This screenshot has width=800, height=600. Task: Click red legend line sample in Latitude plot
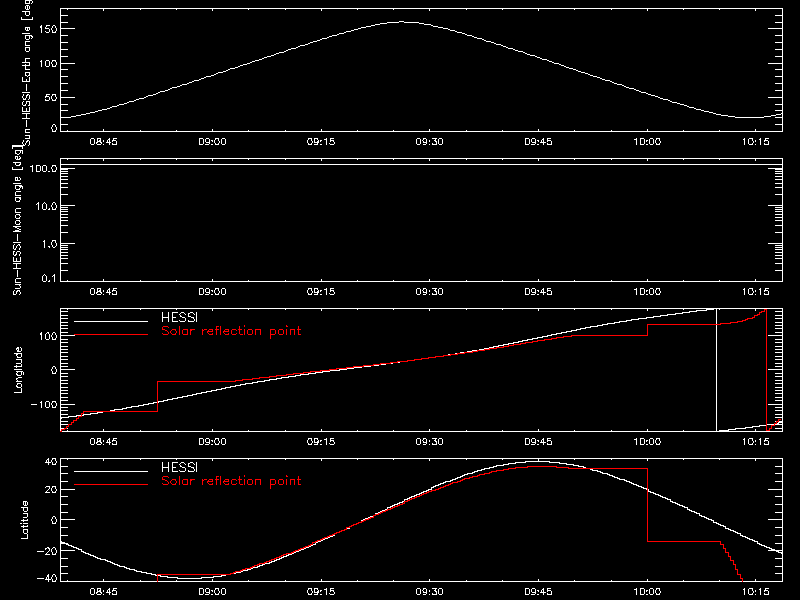111,485
